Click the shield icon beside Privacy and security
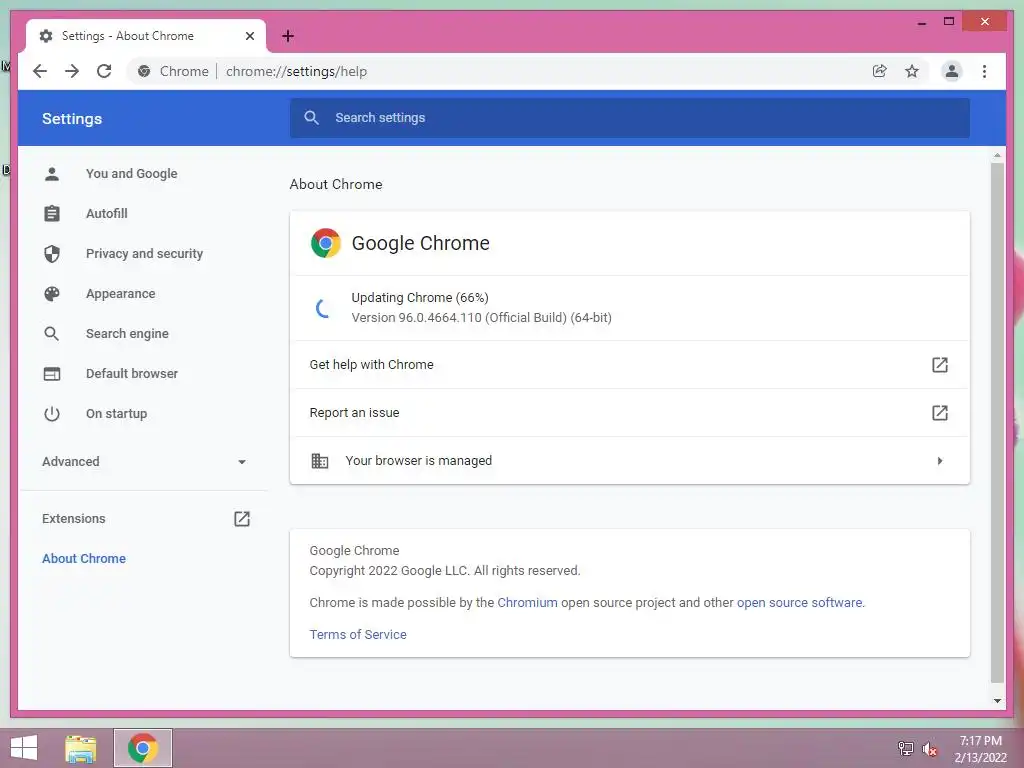The image size is (1024, 768). coord(52,253)
